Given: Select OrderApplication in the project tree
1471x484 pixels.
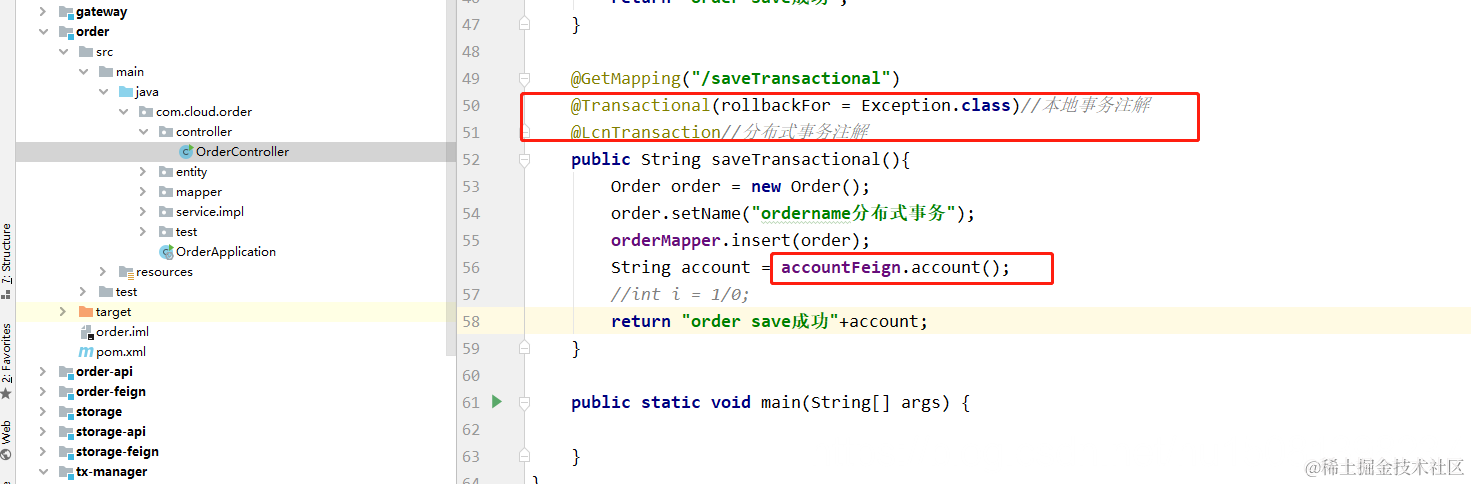Looking at the screenshot, I should click(x=226, y=252).
